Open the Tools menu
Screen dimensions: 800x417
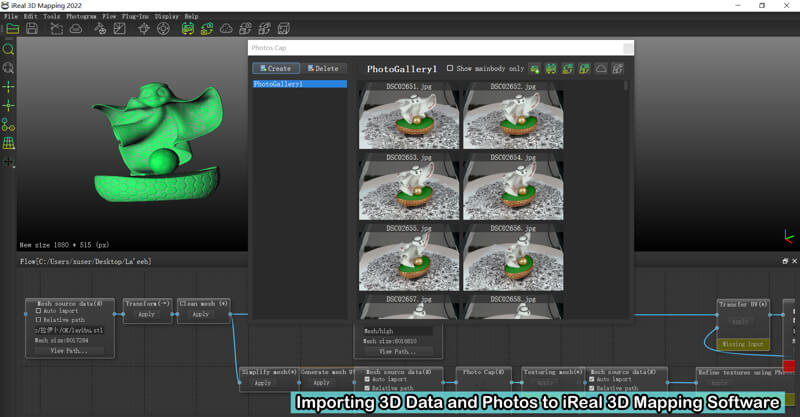point(52,16)
